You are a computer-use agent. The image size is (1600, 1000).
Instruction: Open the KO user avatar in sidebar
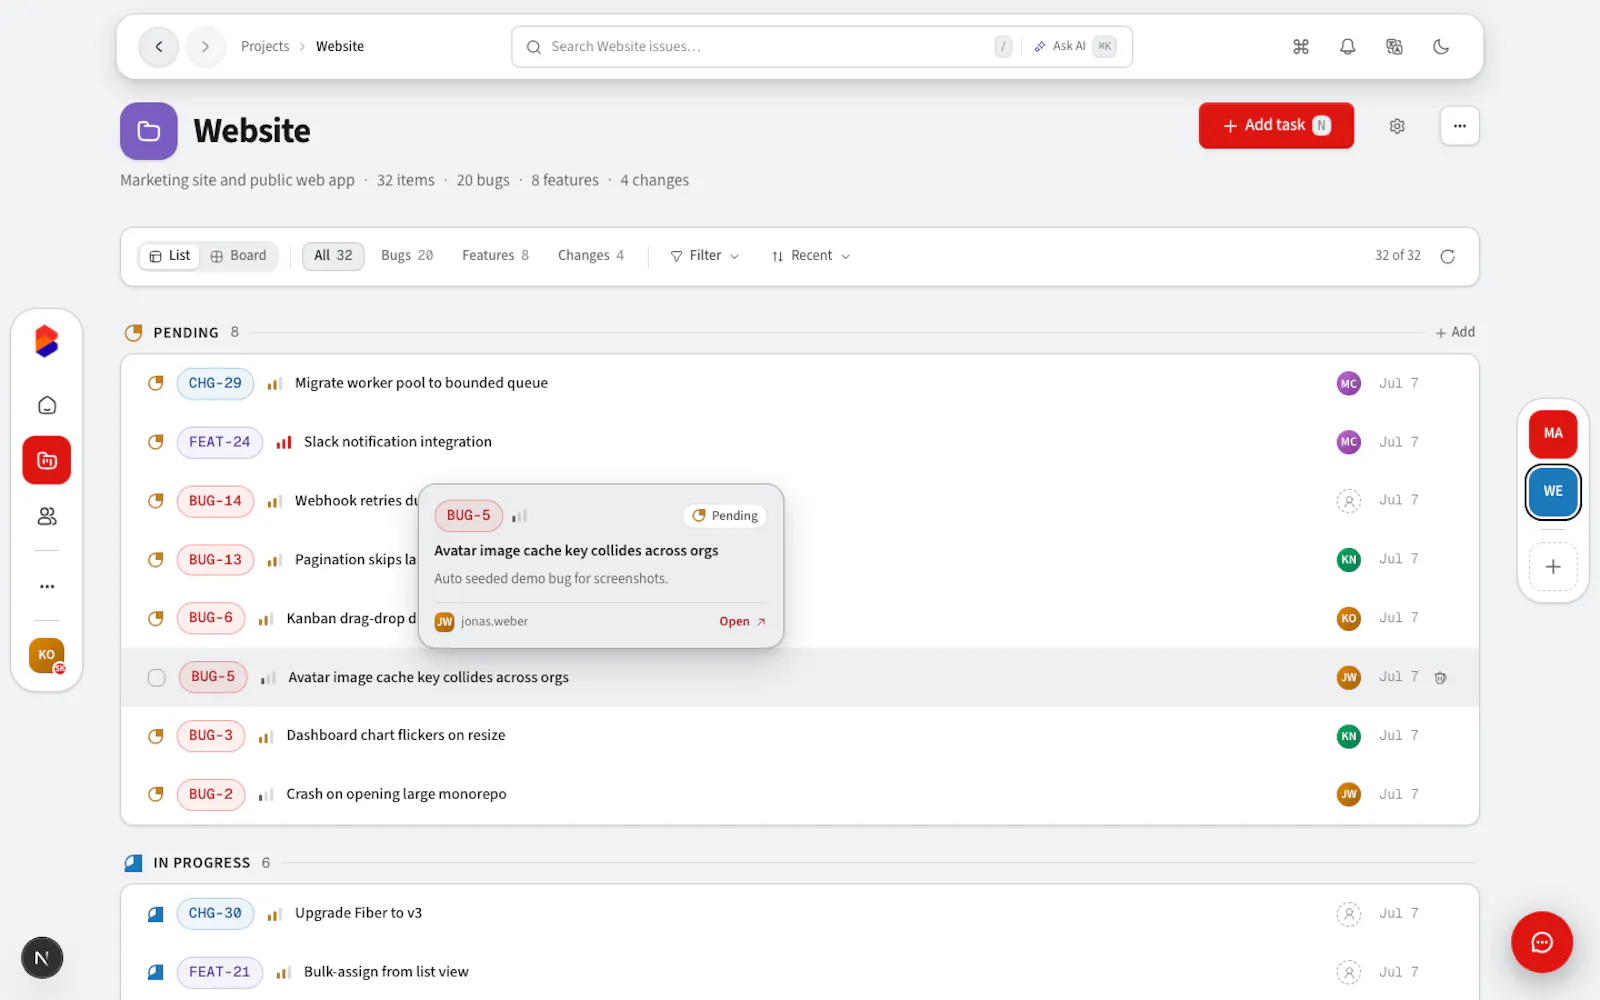(x=47, y=655)
